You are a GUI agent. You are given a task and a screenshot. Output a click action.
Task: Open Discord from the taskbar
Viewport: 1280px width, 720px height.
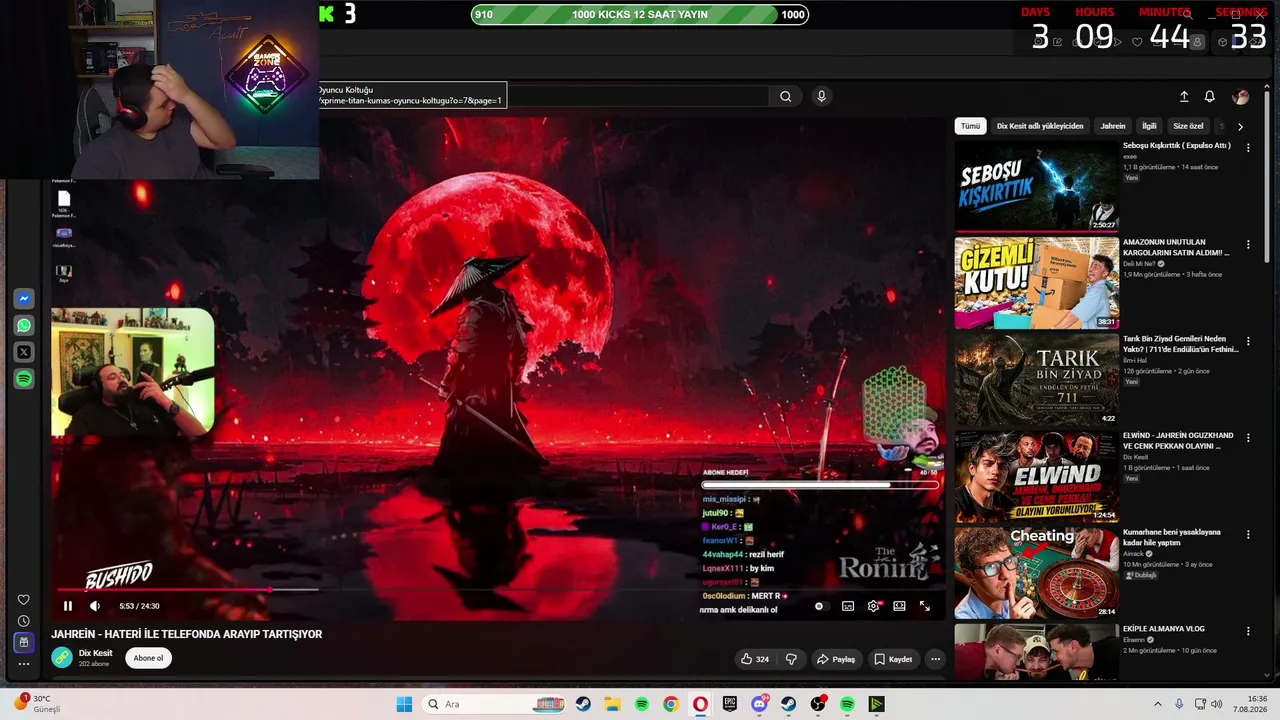[759, 704]
